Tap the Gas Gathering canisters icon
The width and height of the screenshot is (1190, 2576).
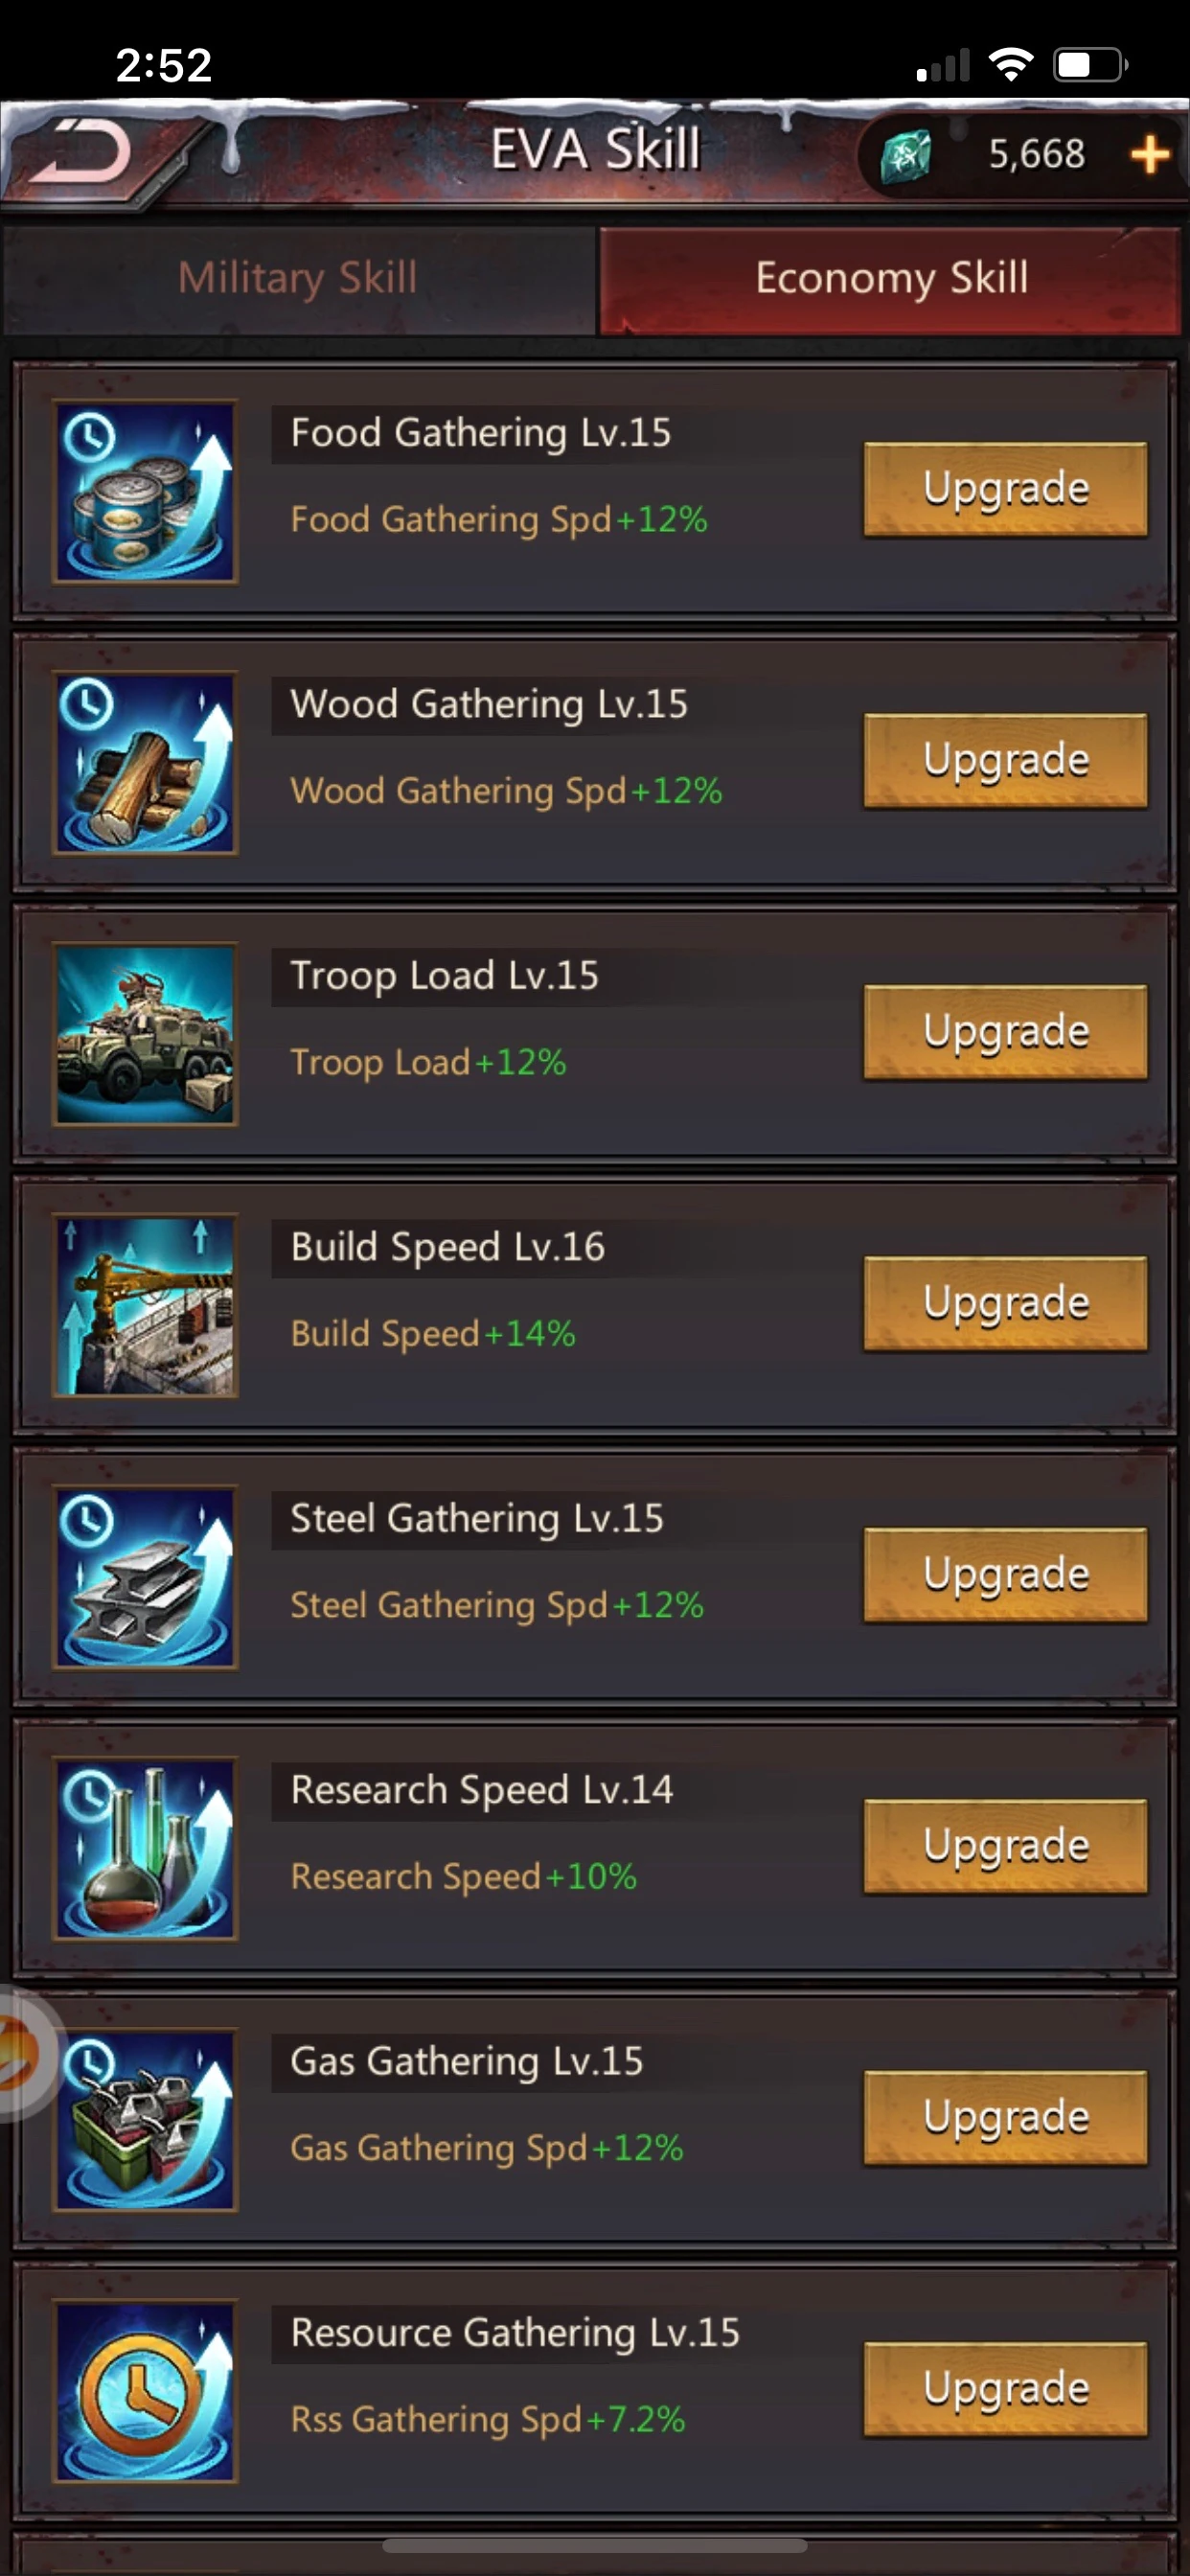pos(145,2120)
